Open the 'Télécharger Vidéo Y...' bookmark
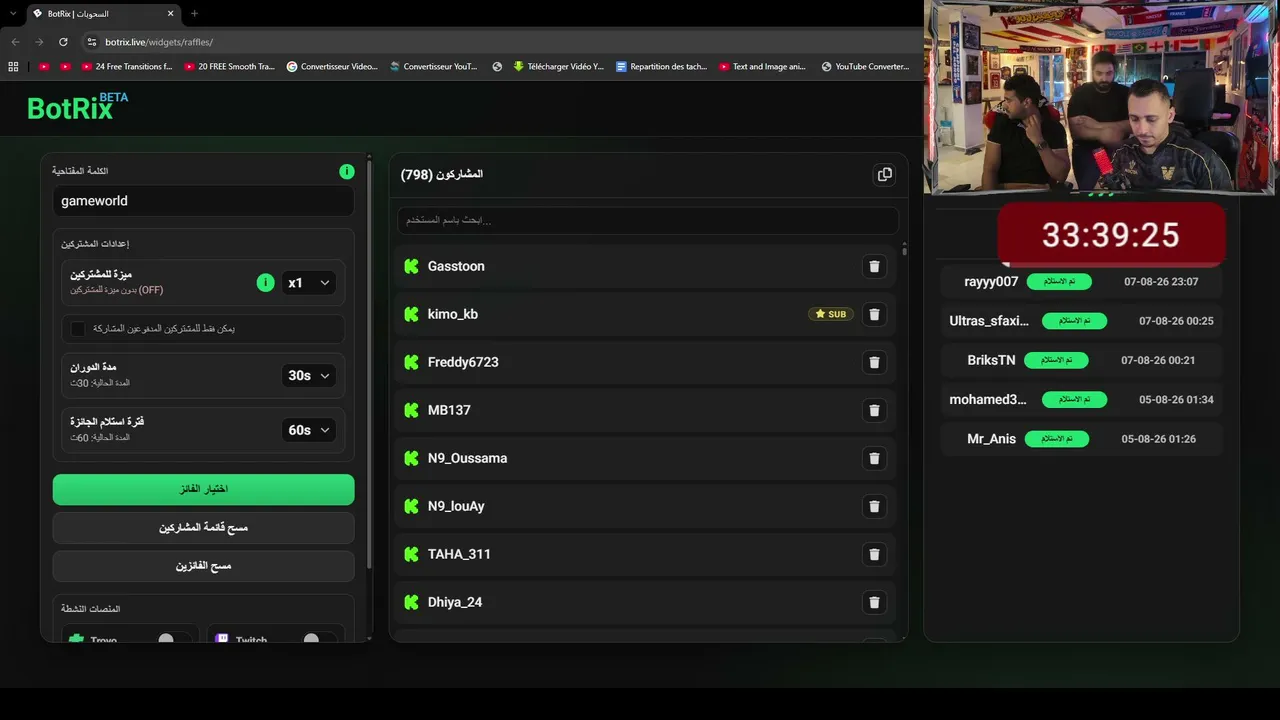 (x=558, y=67)
